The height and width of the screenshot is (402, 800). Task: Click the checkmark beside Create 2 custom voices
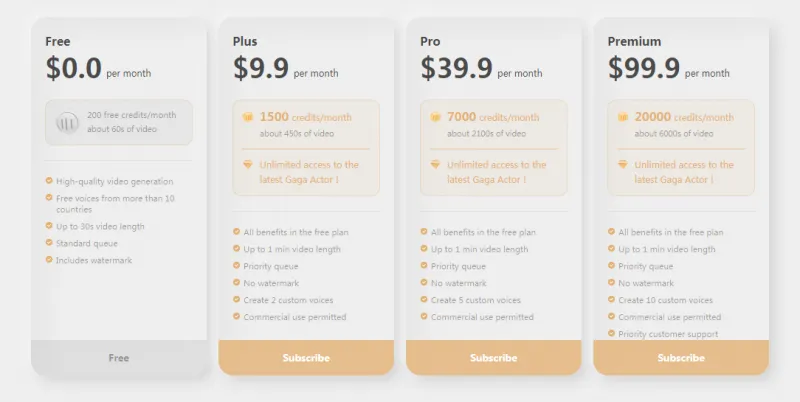pos(236,300)
